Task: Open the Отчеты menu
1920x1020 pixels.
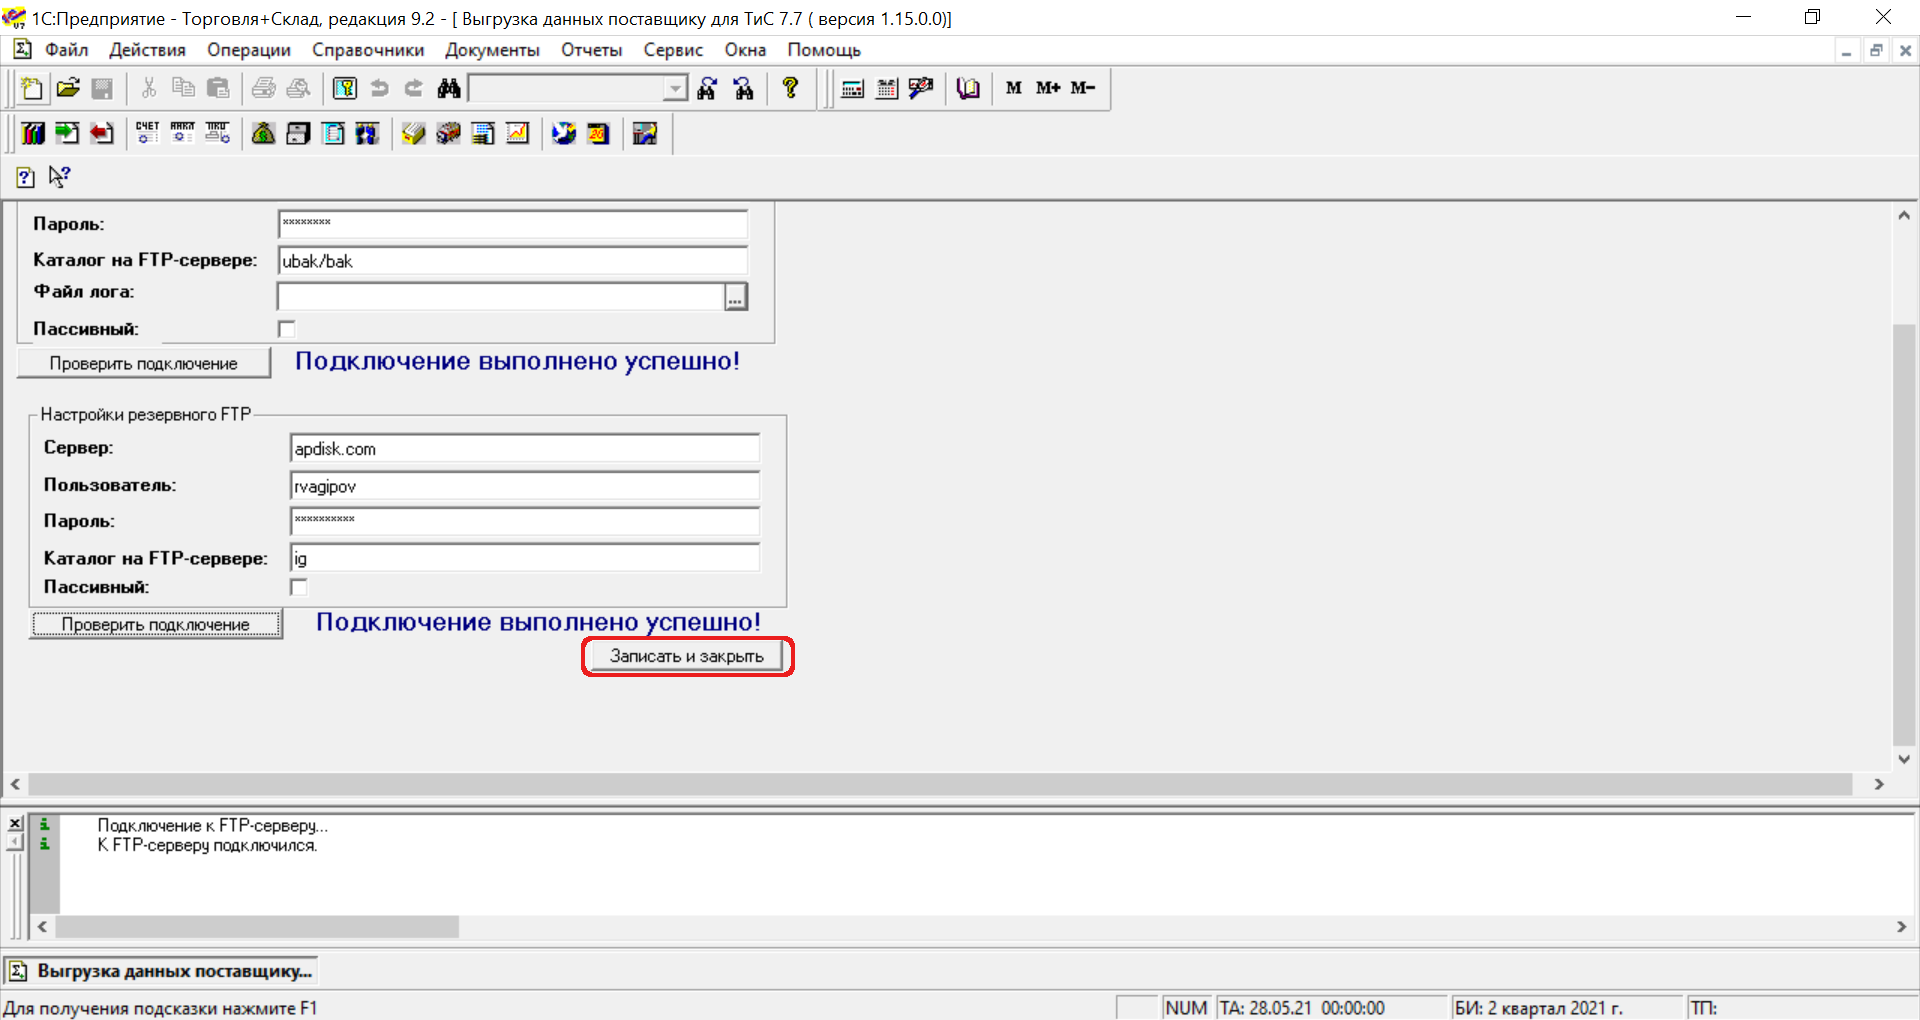Action: [591, 50]
